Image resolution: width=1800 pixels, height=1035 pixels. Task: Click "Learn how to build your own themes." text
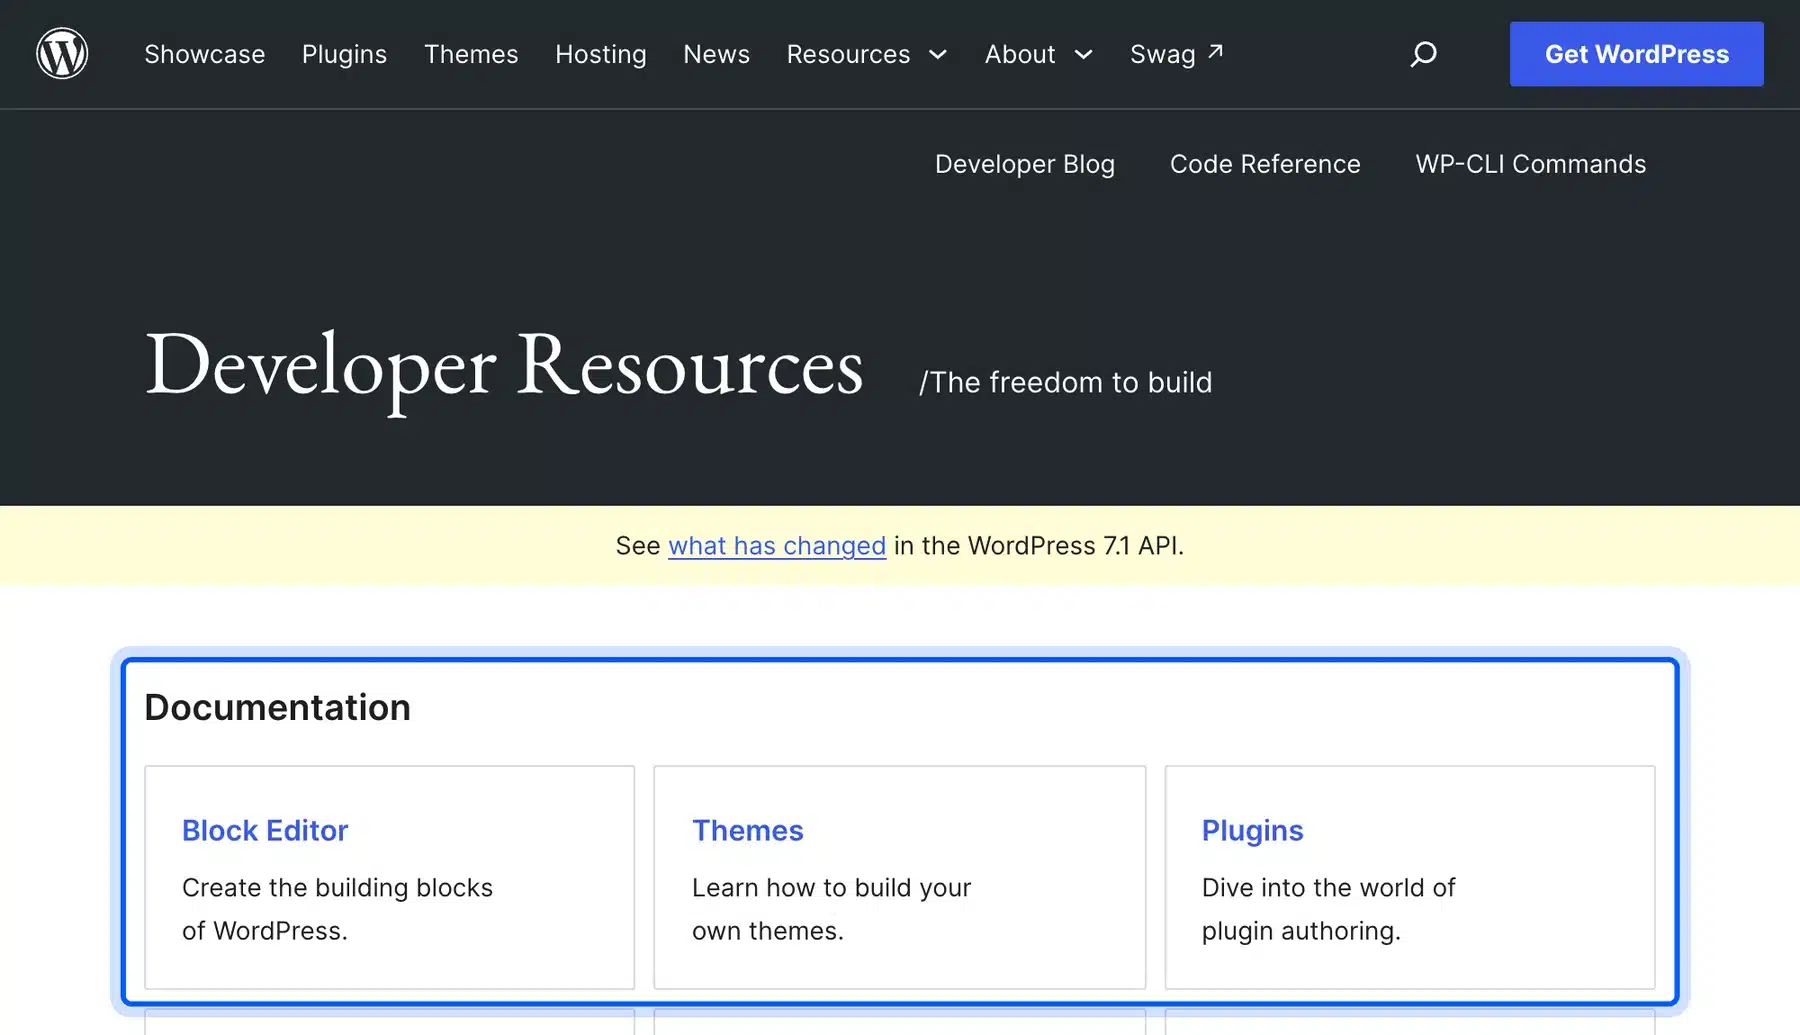coord(831,909)
